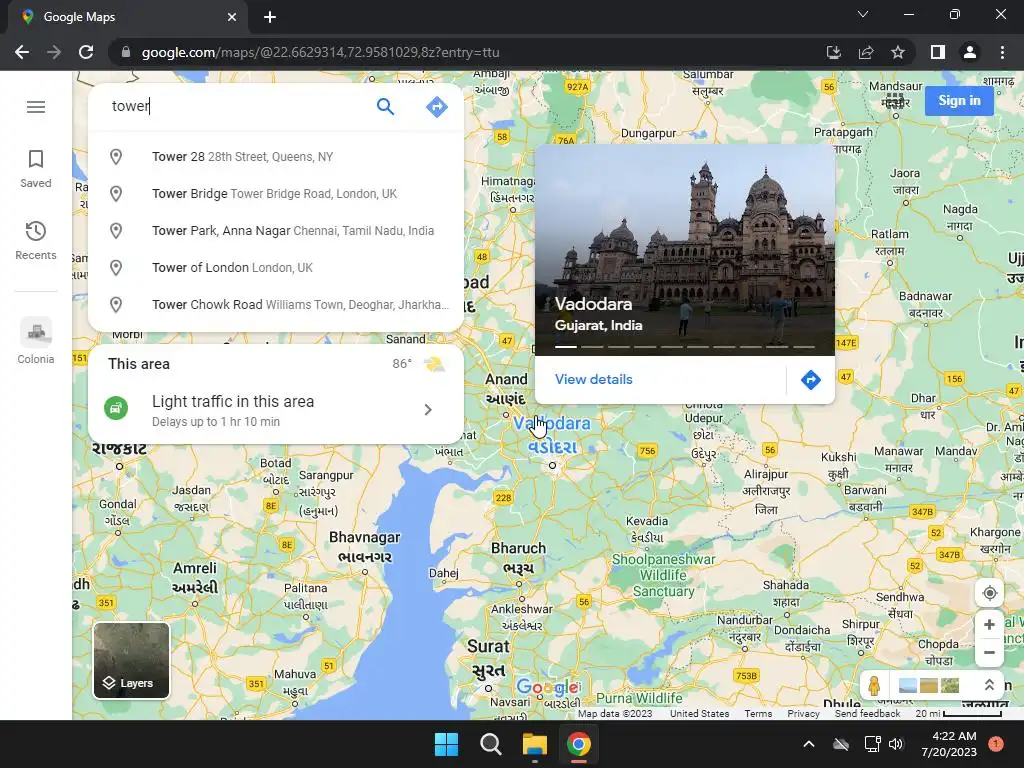Select the Tower 28 Queens suggestion
1024x768 pixels.
276,157
